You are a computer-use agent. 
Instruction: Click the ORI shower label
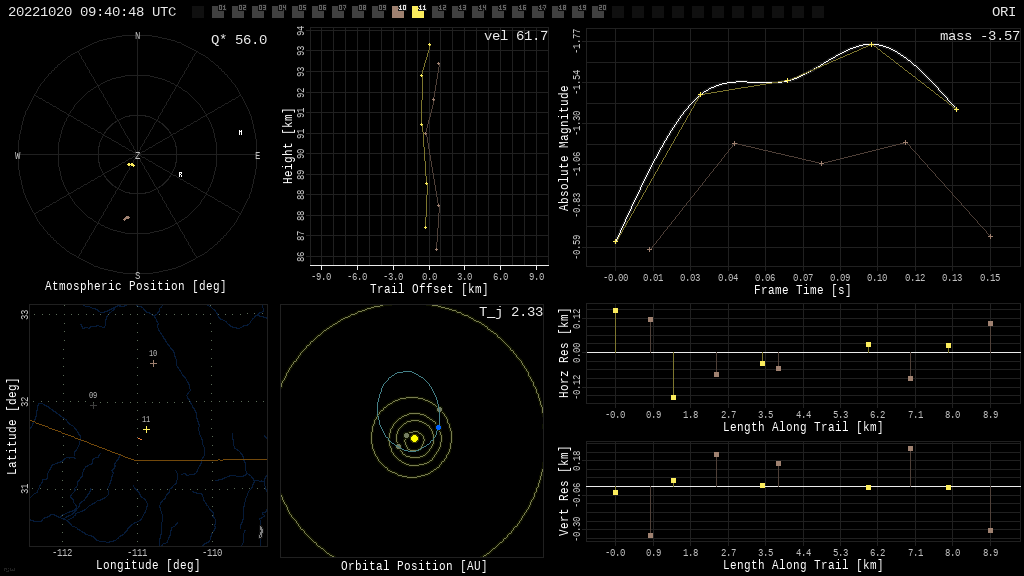(x=1003, y=12)
